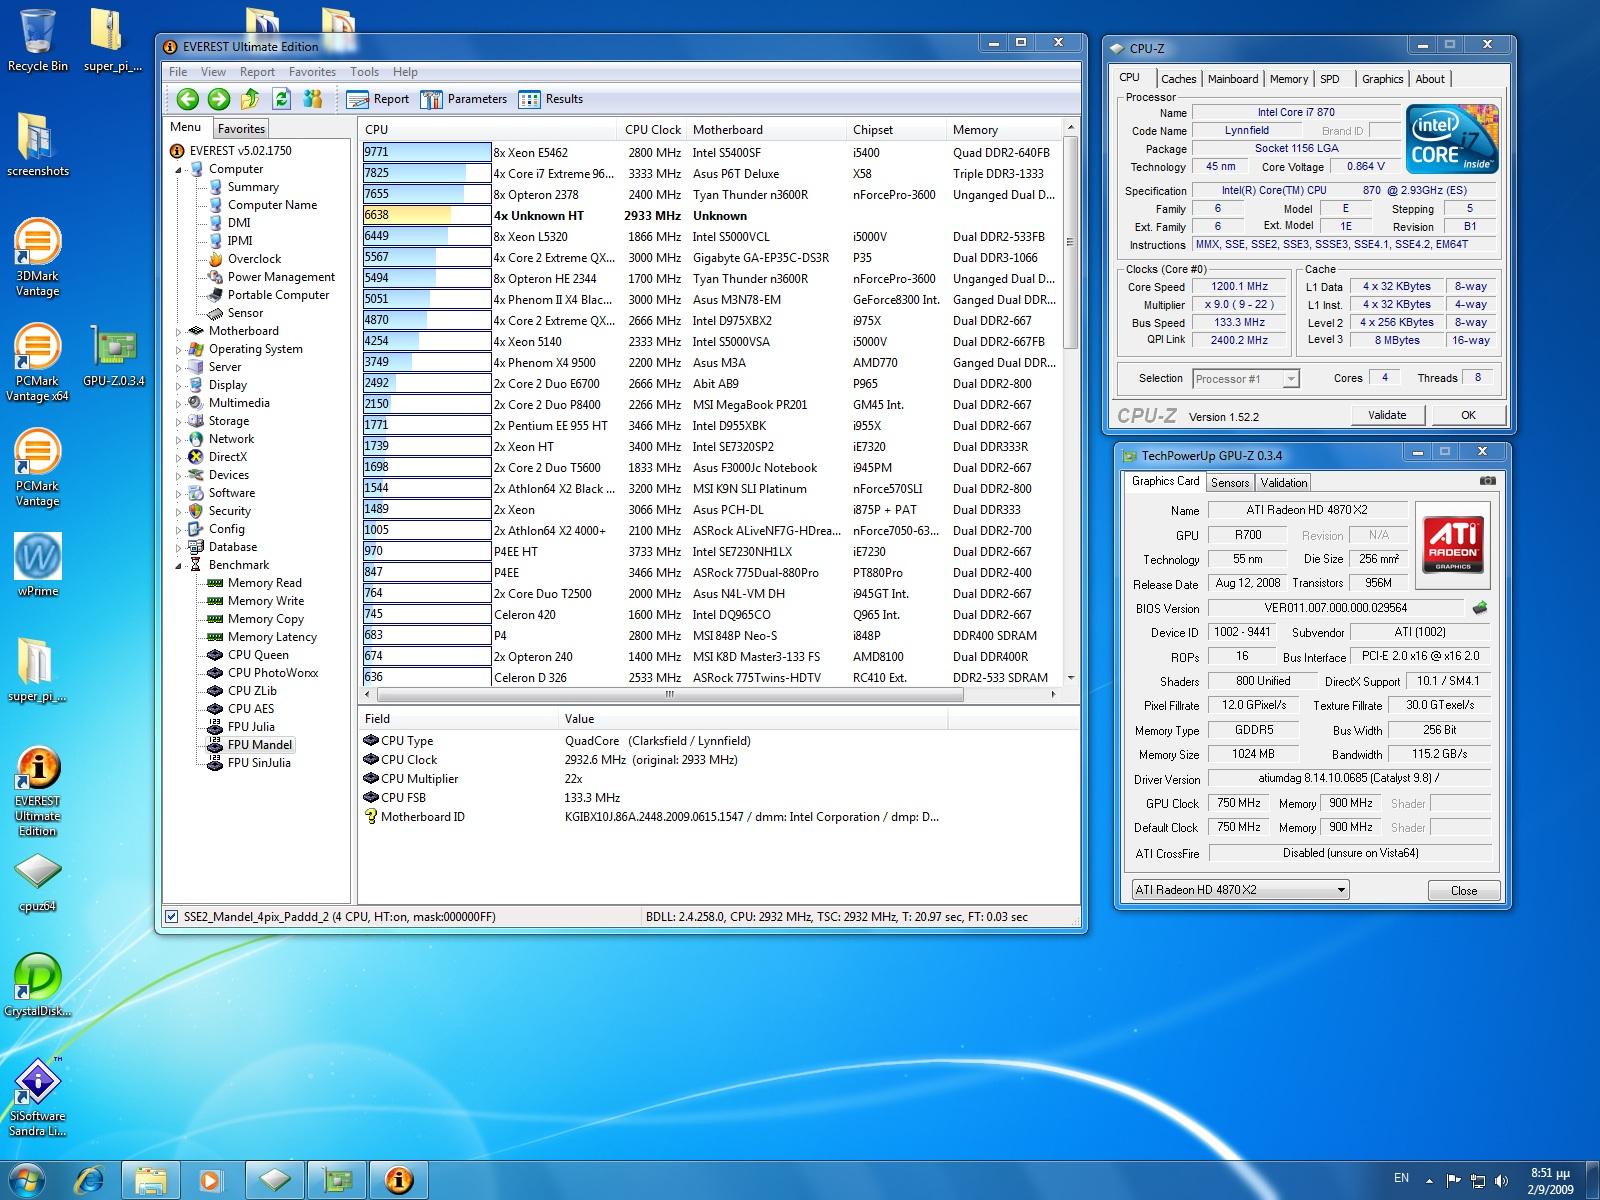1600x1200 pixels.
Task: Open the ATI Radeon HD 4870 X2 dropdown
Action: point(1240,890)
